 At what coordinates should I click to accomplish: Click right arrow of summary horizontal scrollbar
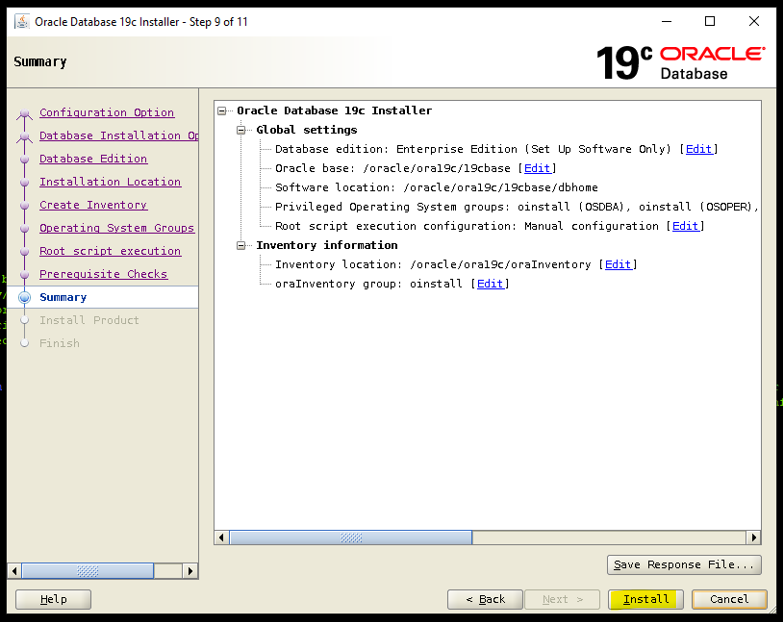point(754,538)
